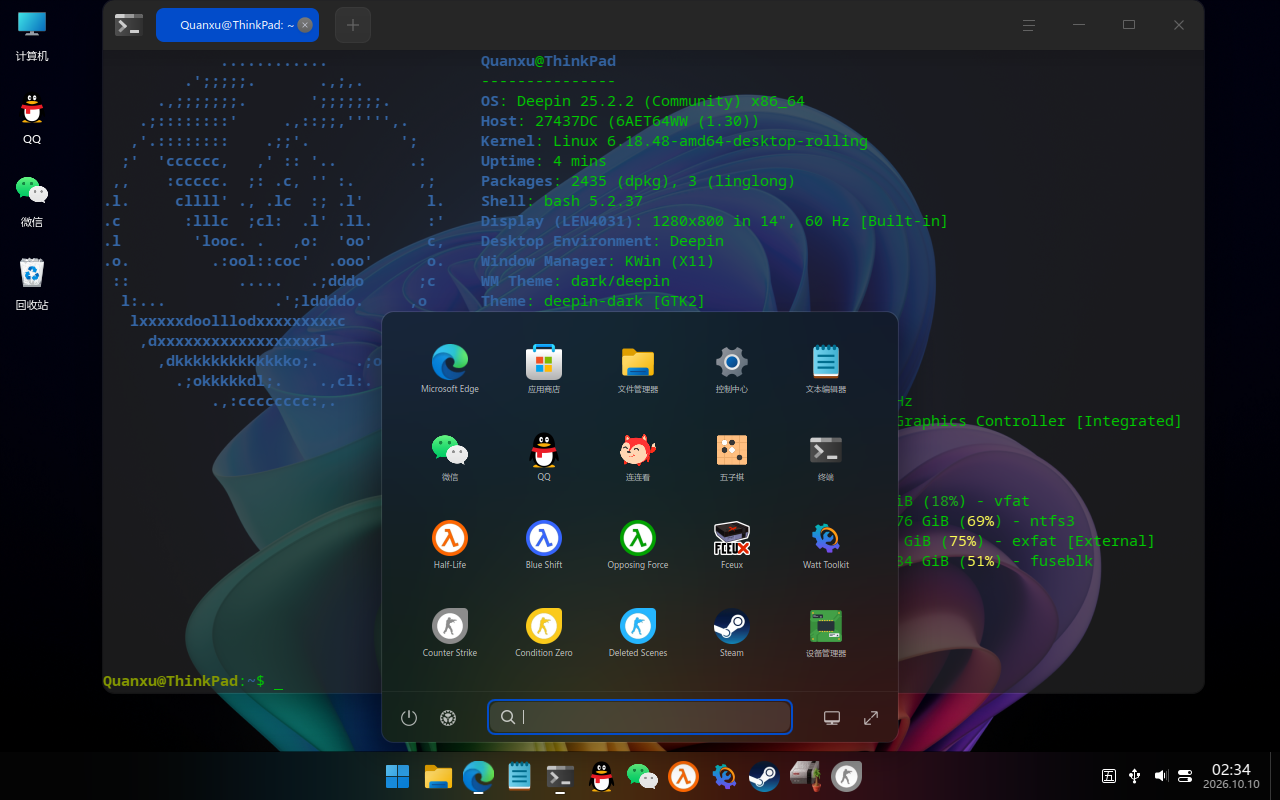Screen dimensions: 1280x800
Task: Click the monitor icon in launcher footer
Action: tap(831, 717)
